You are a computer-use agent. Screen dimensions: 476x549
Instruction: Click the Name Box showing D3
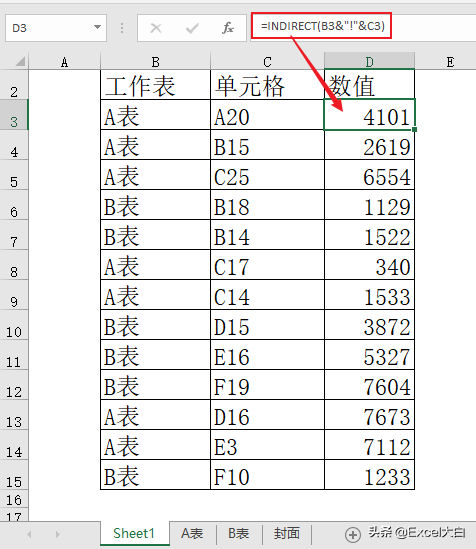tap(56, 28)
